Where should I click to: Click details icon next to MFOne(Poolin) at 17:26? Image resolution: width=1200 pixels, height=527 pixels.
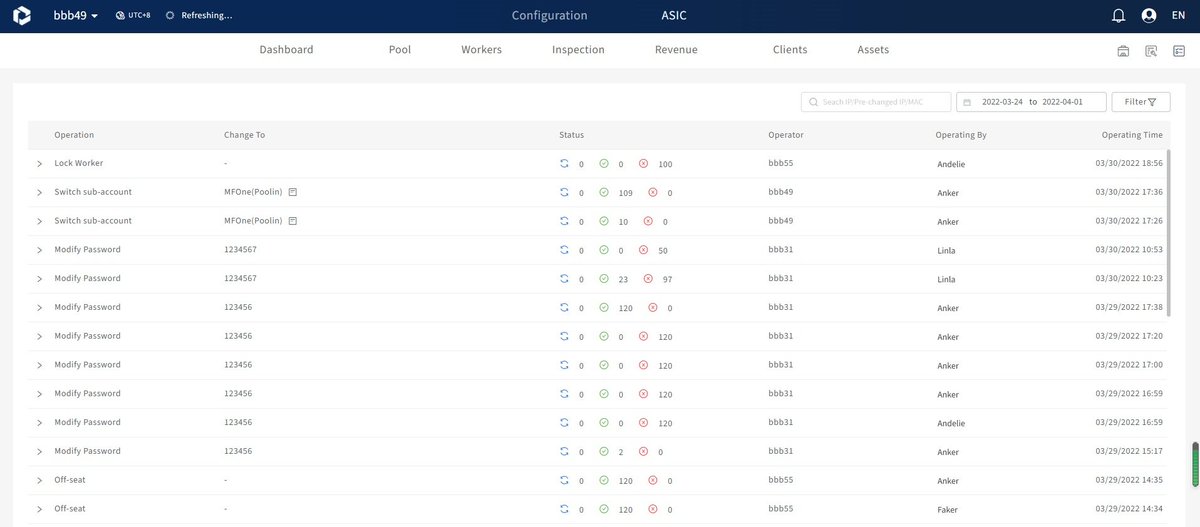[x=293, y=221]
